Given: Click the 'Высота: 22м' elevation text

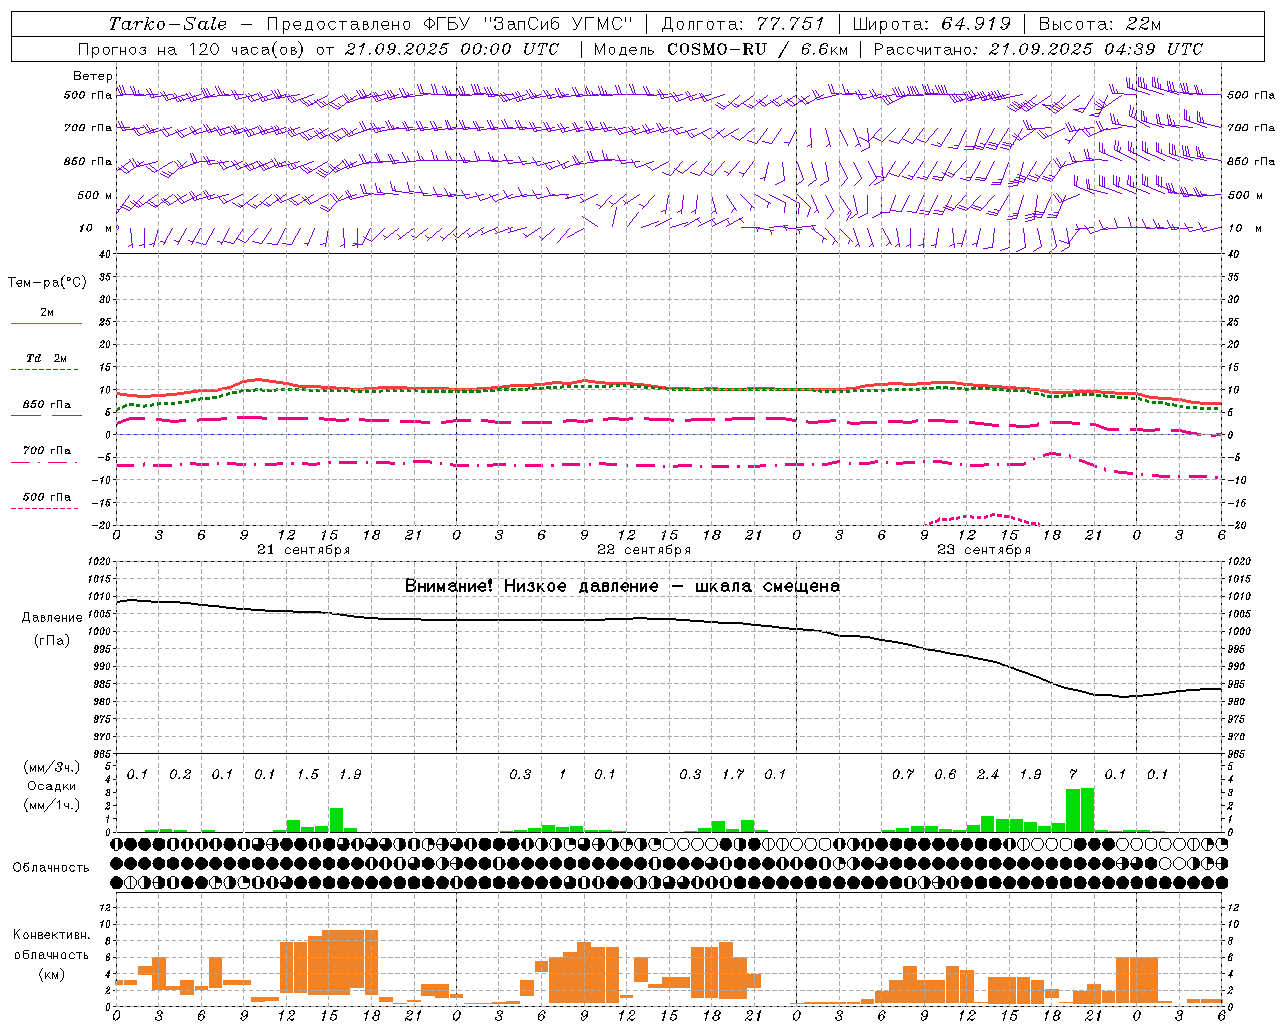Looking at the screenshot, I should (x=1100, y=24).
